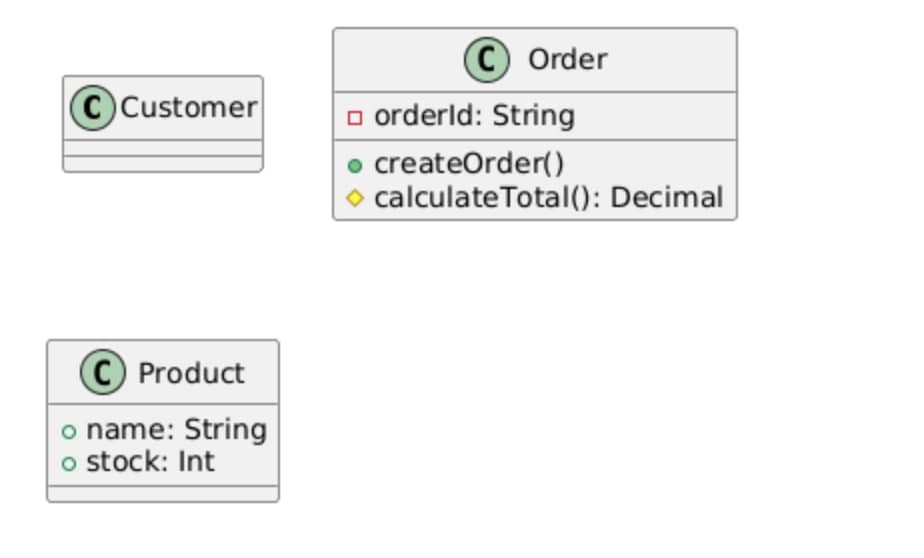Screen dimensions: 924x558
Task: Click the yellow protected diamond beside calculateTotal()
Action: point(355,198)
